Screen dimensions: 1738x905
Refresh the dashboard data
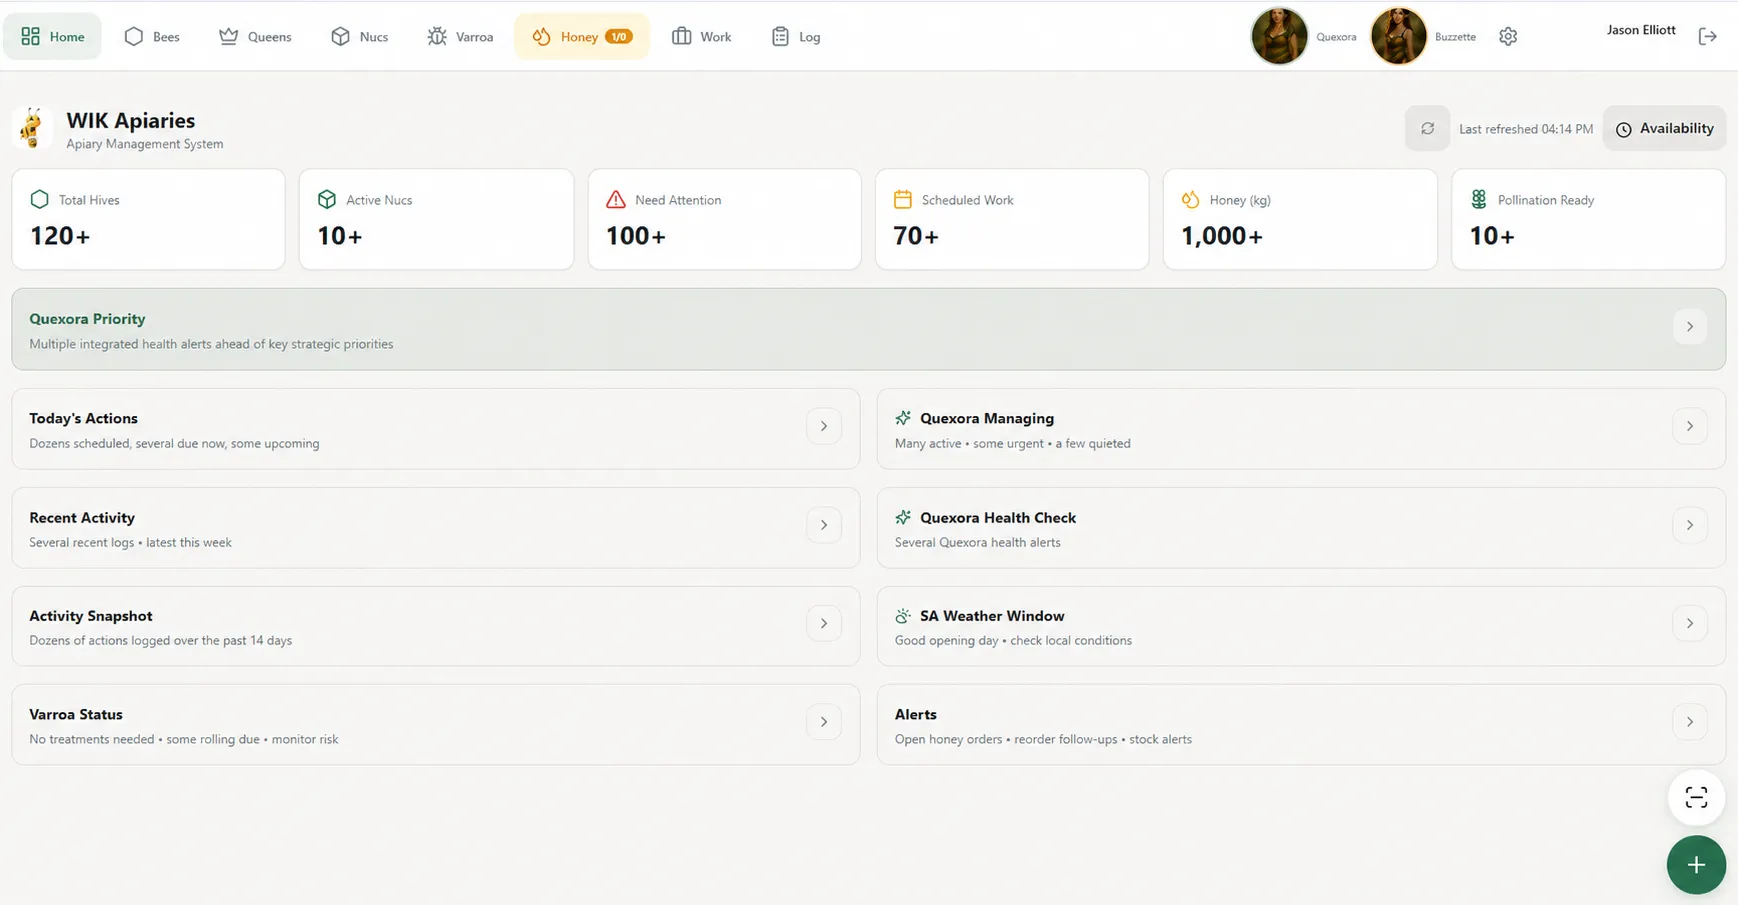pyautogui.click(x=1427, y=129)
